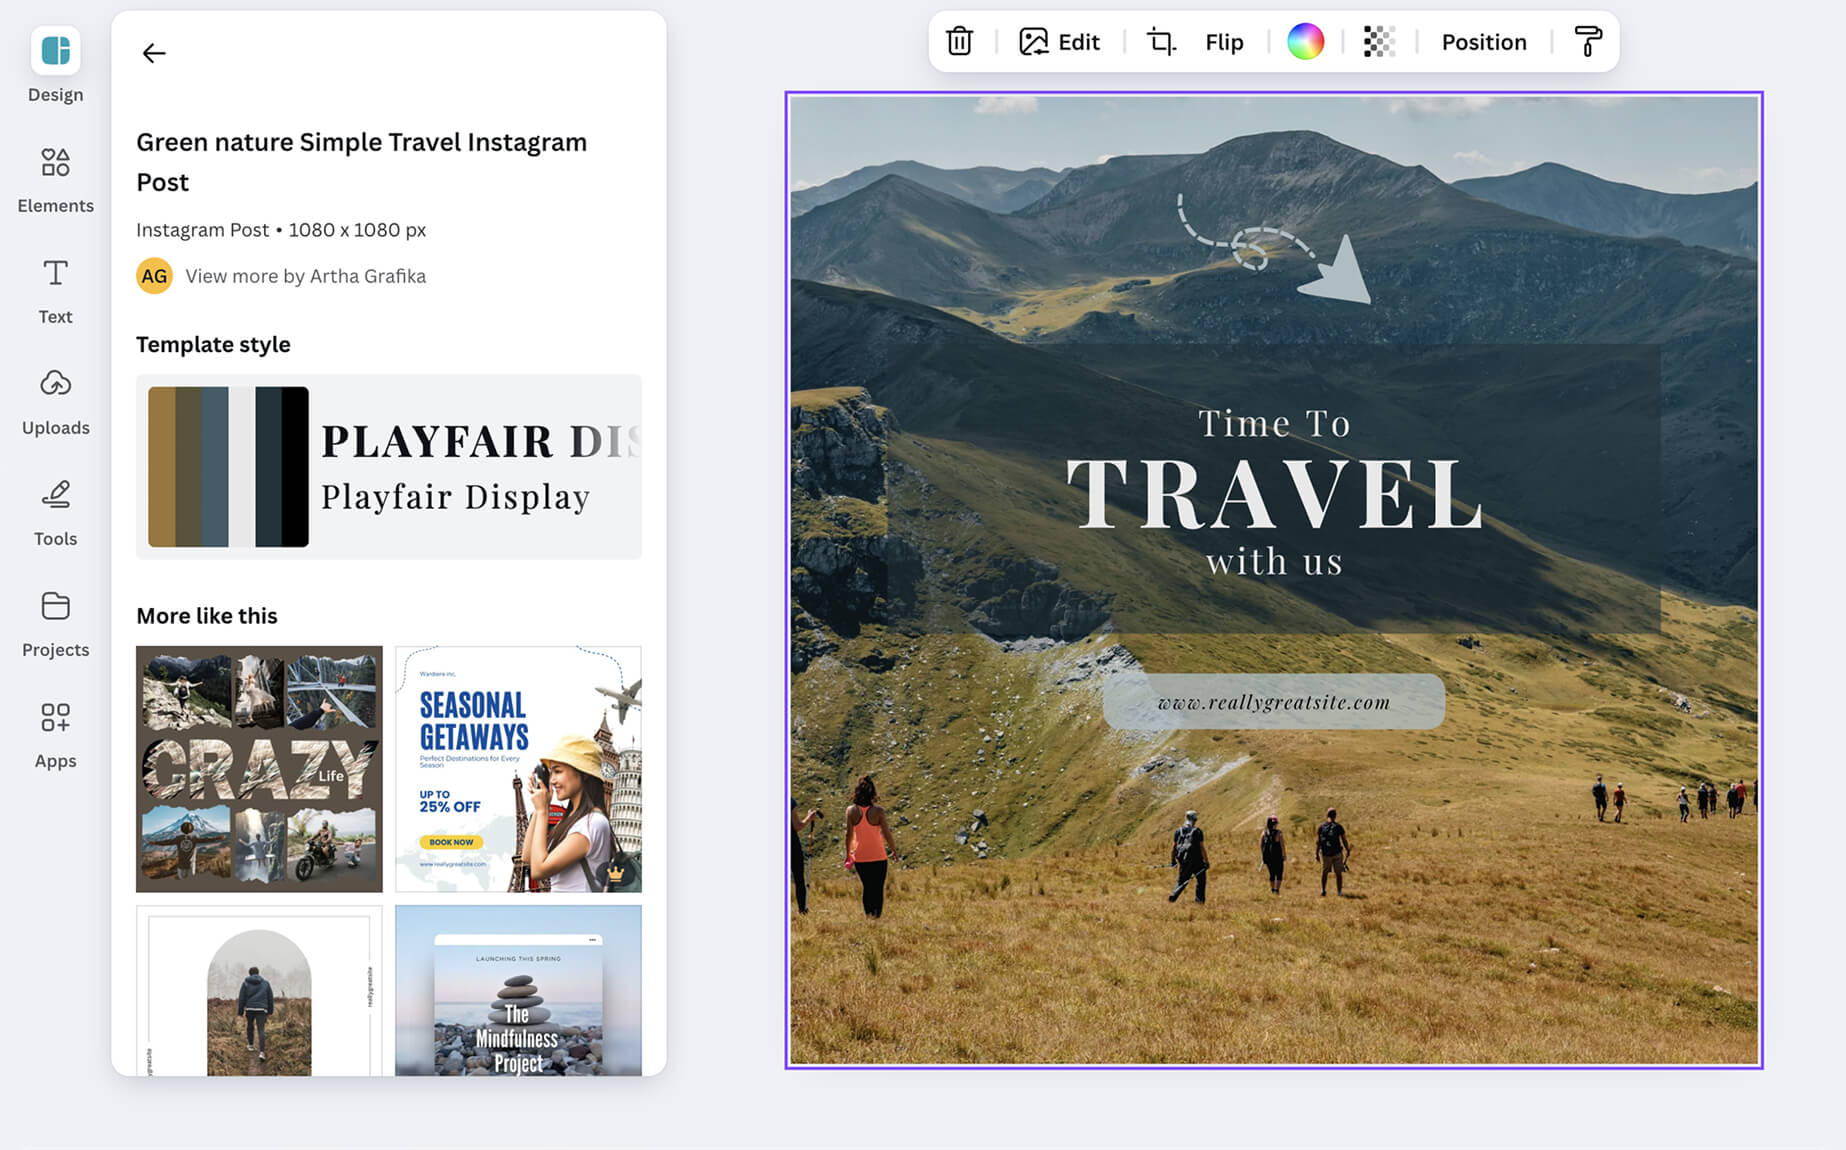Apply the Playfair Display template style
The image size is (1846, 1150).
(x=389, y=467)
